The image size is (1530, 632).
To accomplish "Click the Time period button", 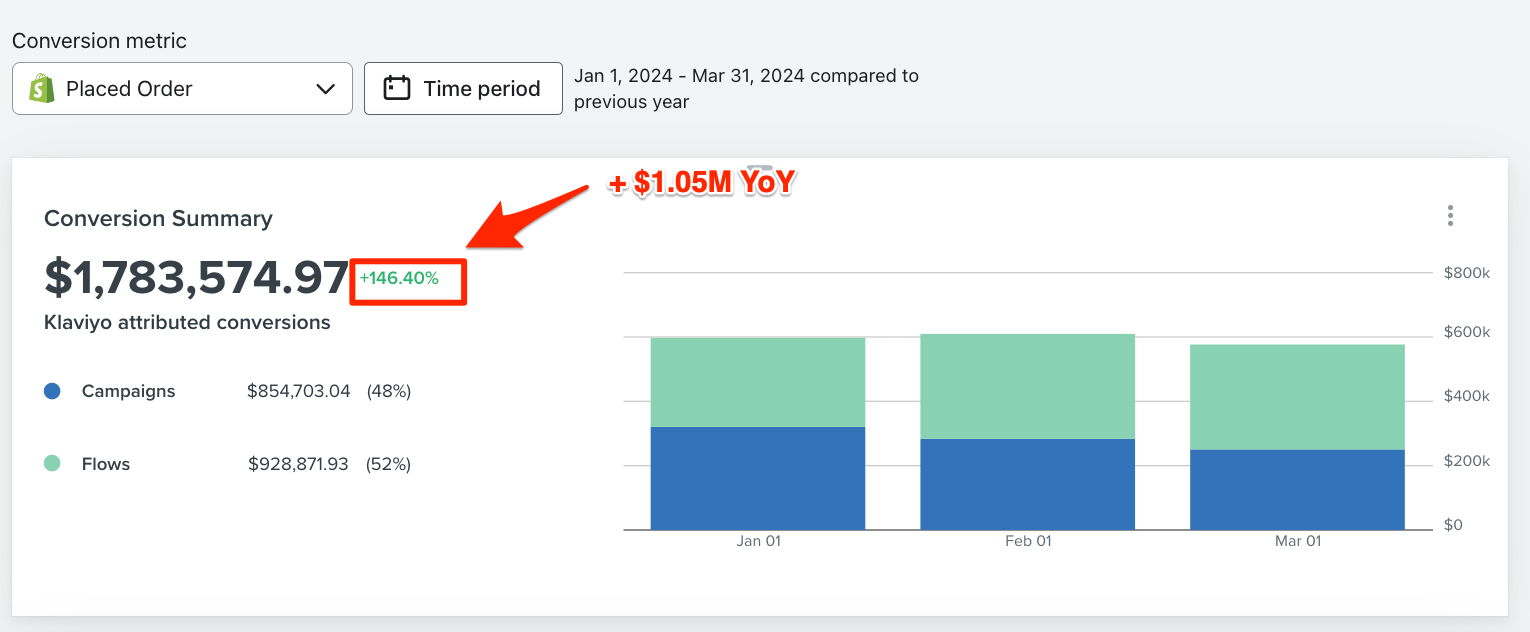I will tap(463, 88).
